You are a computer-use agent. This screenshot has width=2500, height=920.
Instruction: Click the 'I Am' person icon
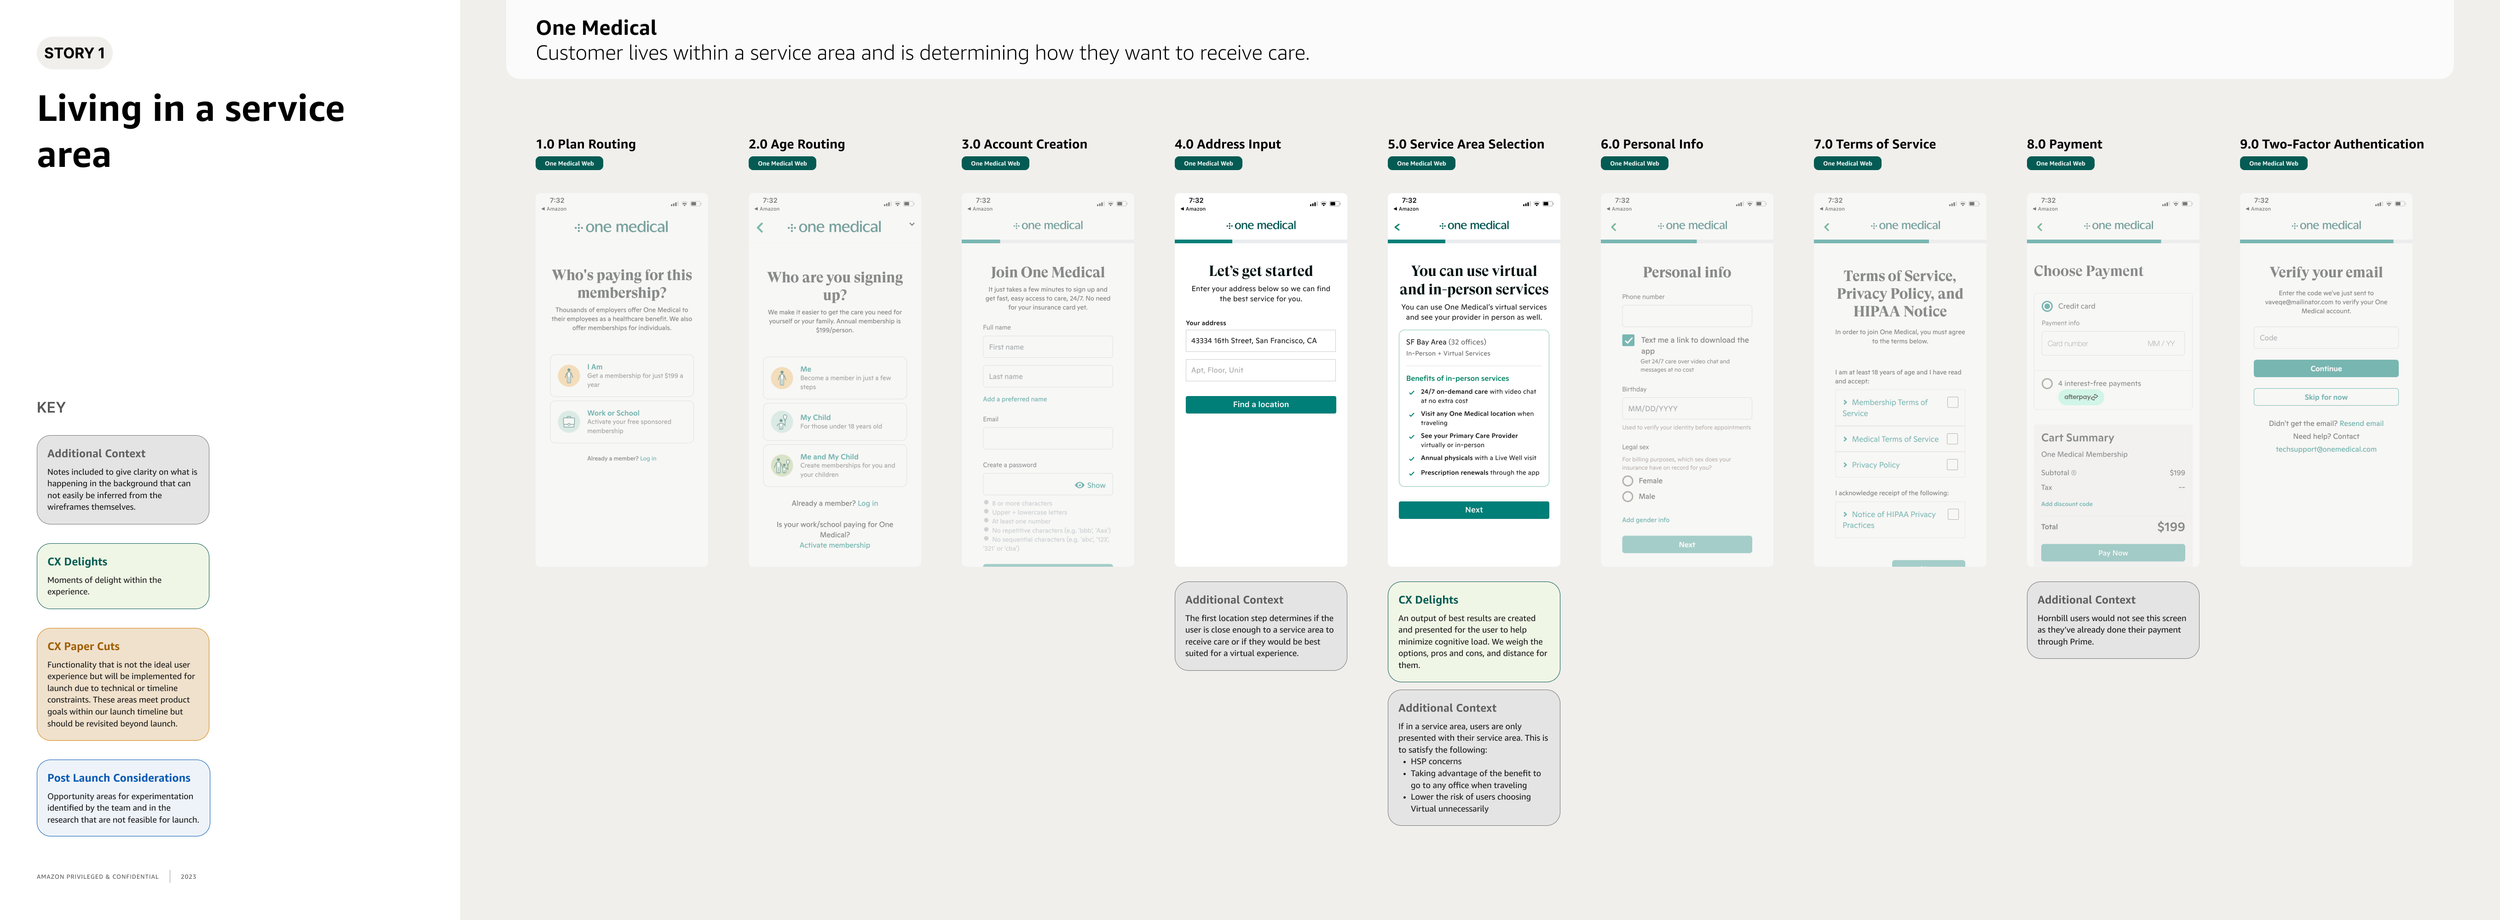pyautogui.click(x=569, y=376)
